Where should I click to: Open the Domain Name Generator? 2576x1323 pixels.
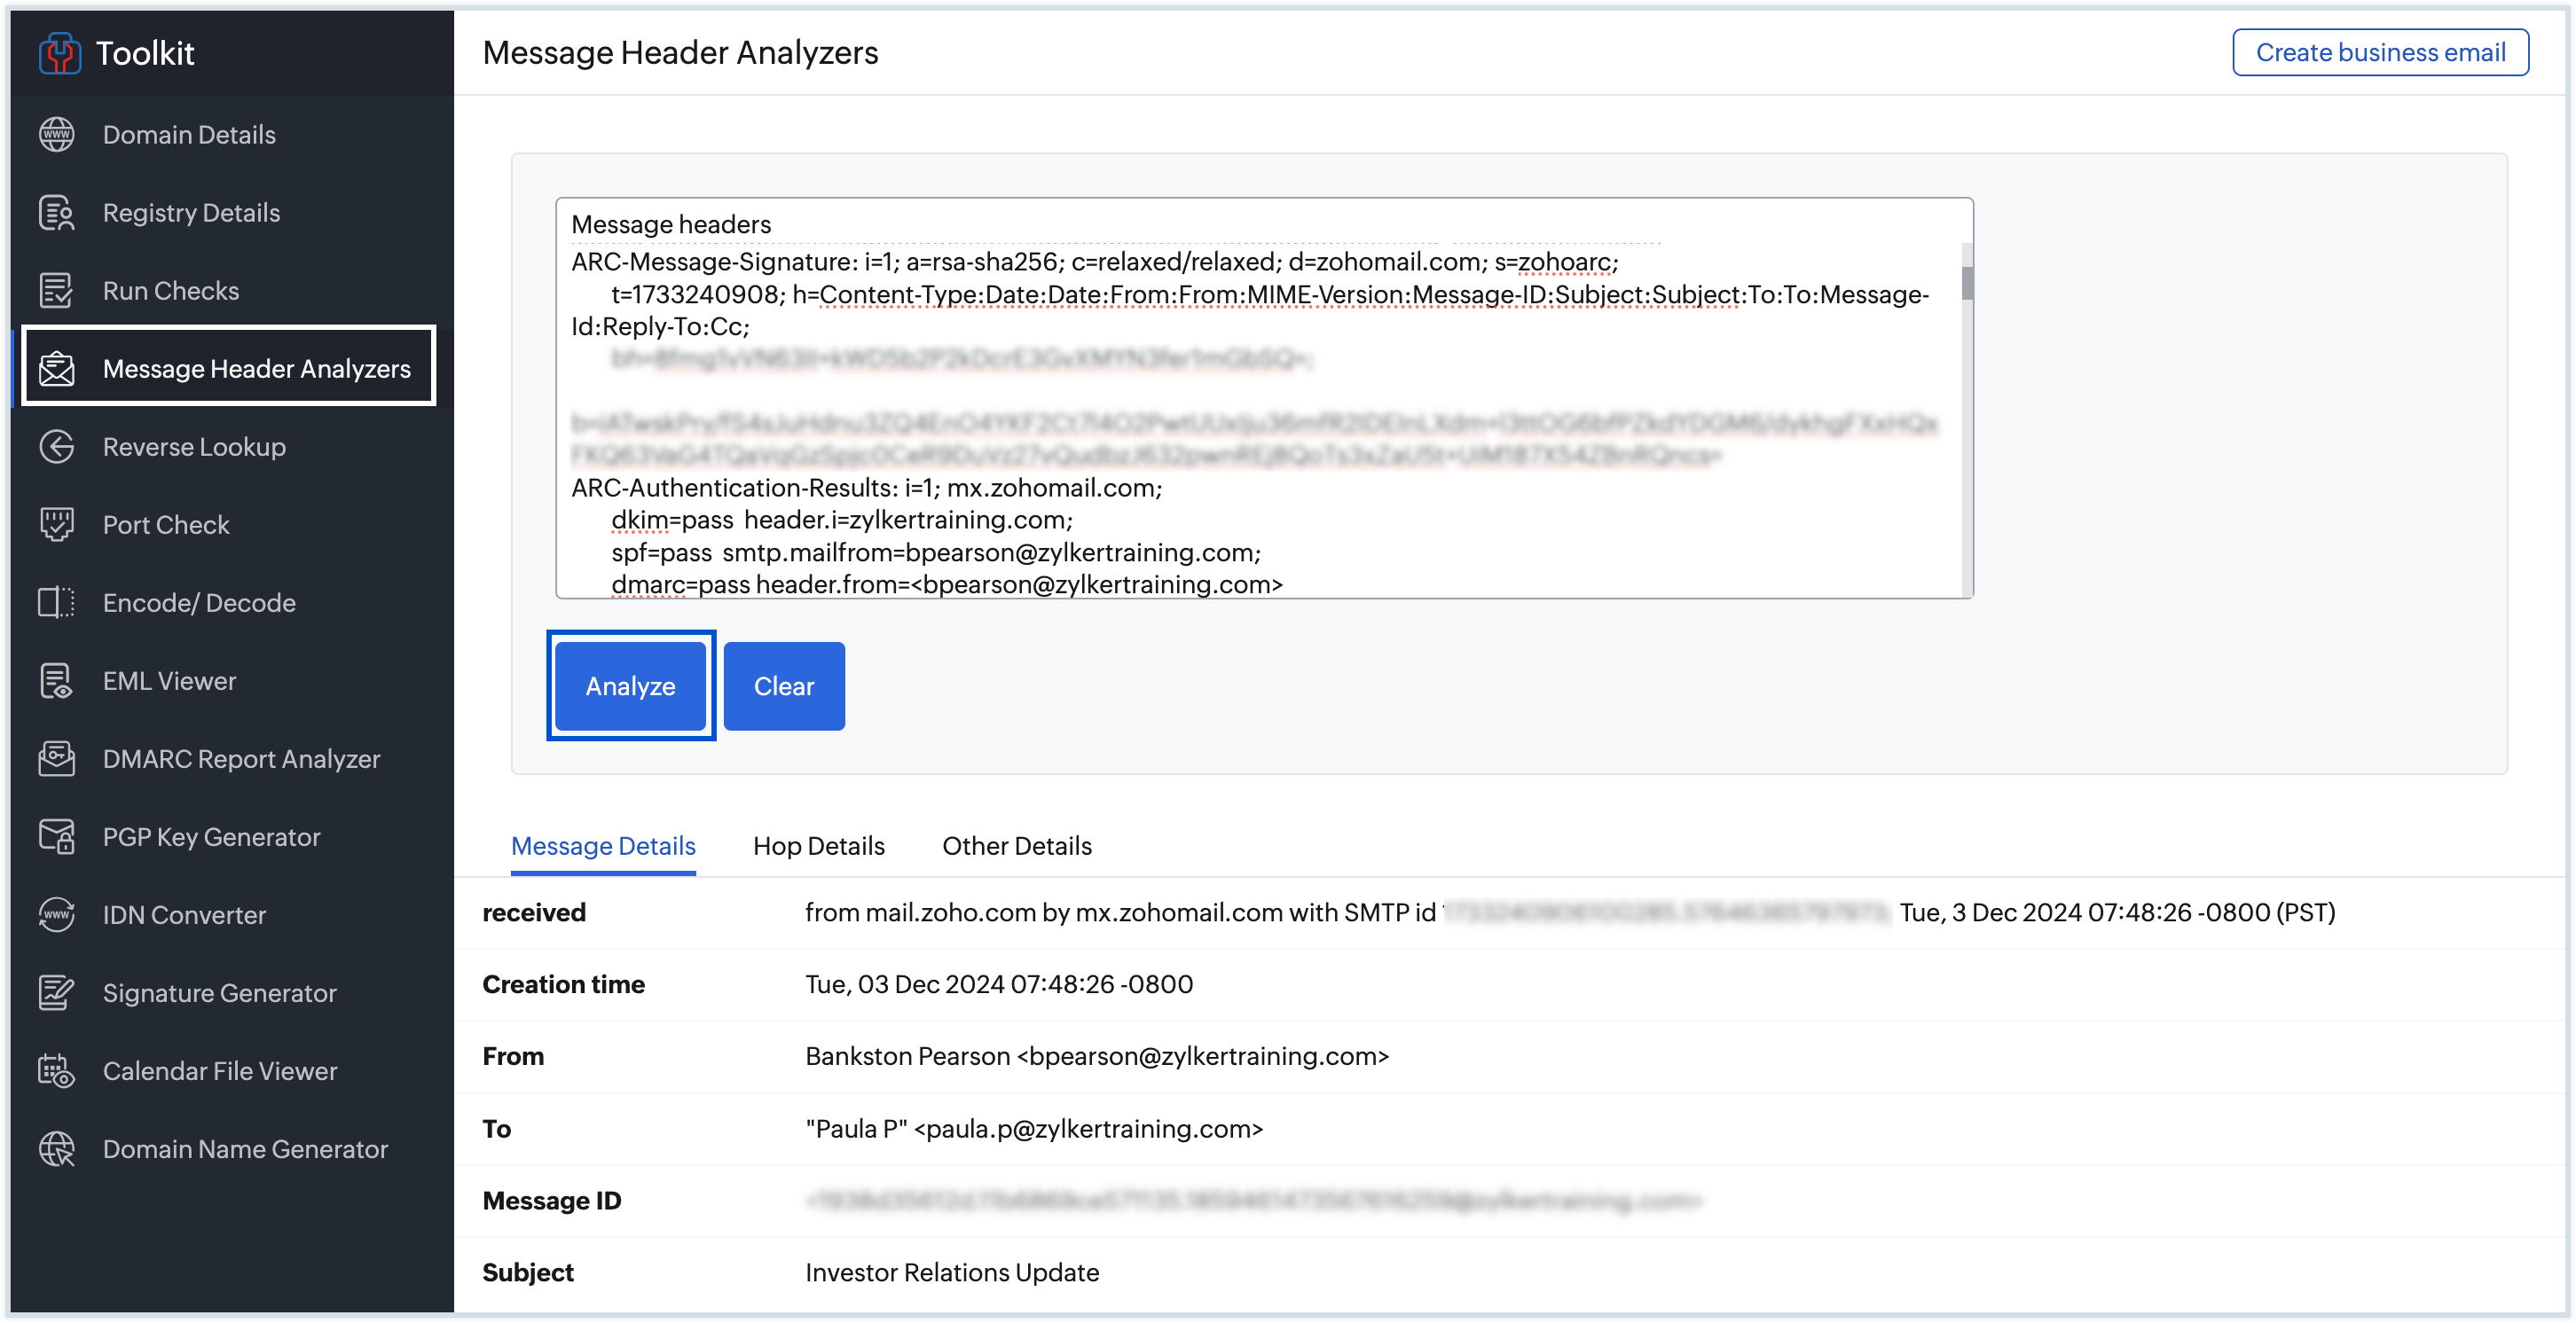[x=245, y=1148]
